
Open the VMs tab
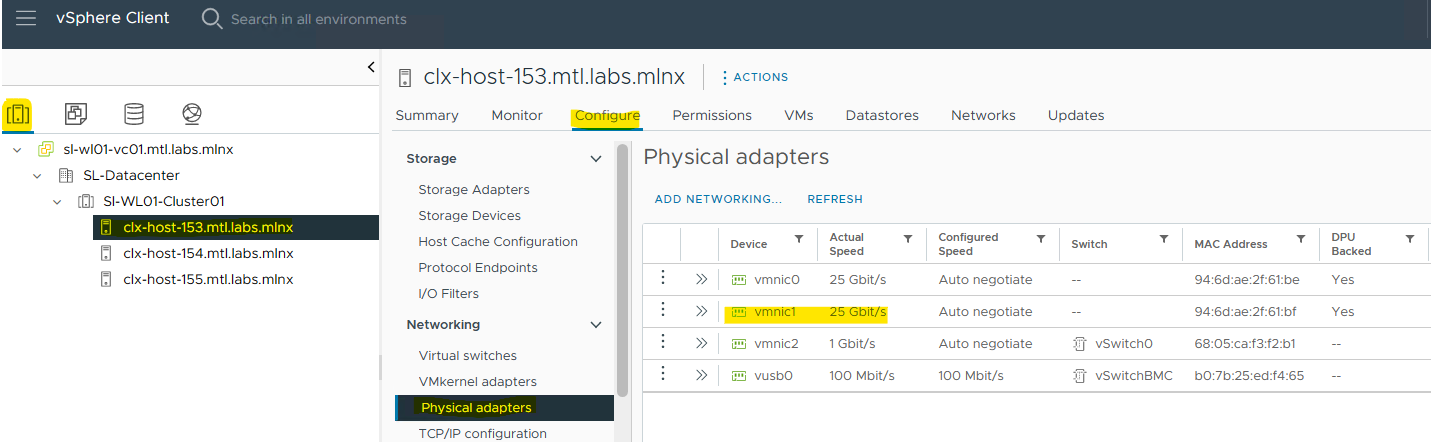[798, 115]
